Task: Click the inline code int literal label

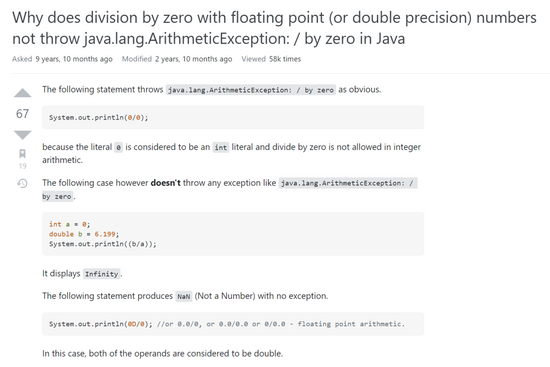Action: tap(221, 147)
